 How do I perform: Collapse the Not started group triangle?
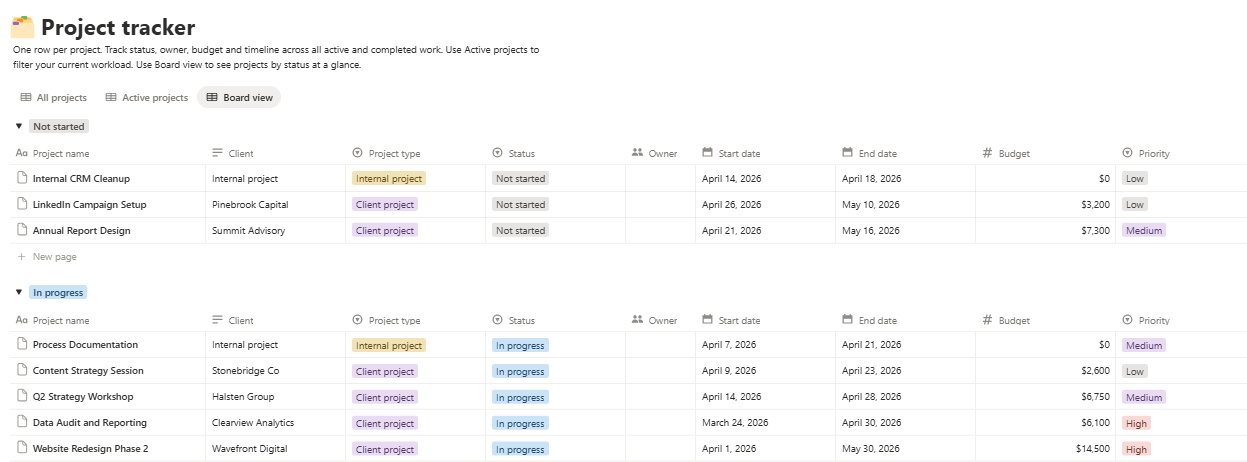[x=19, y=126]
